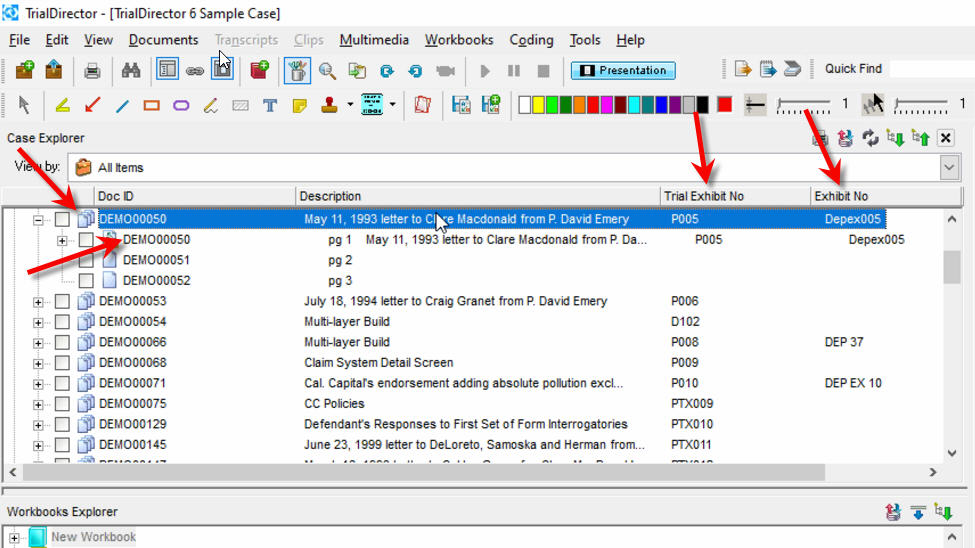Check the box for DEMO00071
This screenshot has height=548, width=975.
(x=62, y=383)
